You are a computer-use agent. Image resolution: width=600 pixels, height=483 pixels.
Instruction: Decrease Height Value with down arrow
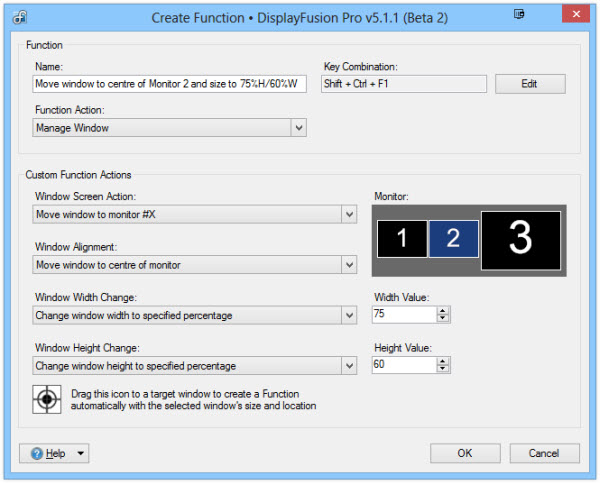(443, 369)
